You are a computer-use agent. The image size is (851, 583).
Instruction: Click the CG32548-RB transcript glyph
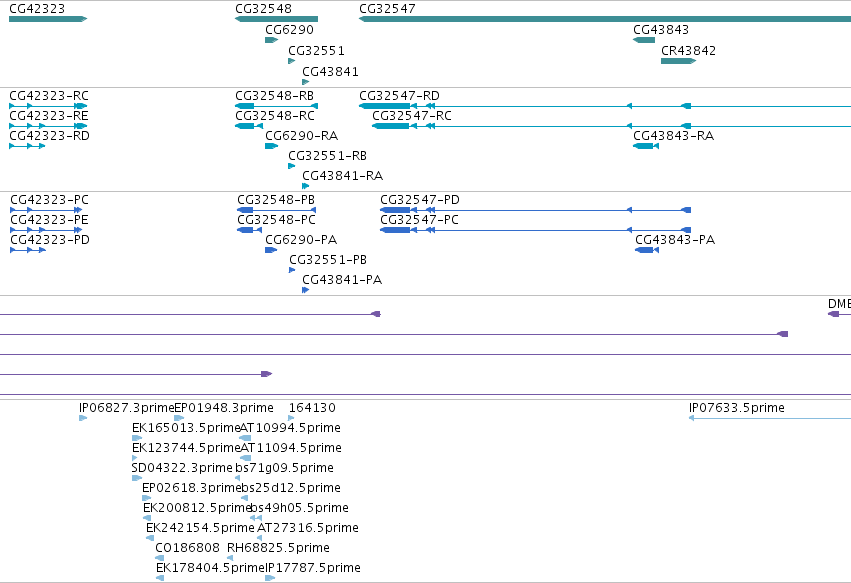click(x=276, y=106)
